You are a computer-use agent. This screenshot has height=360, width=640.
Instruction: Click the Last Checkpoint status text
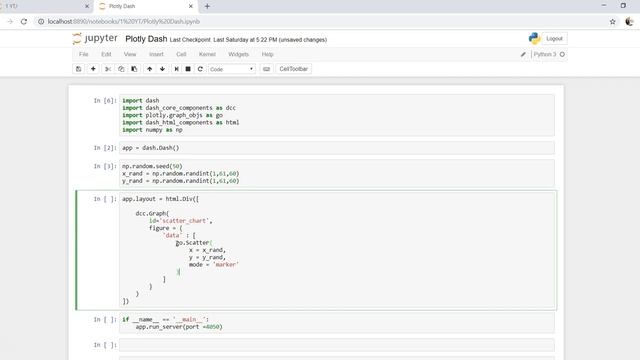[x=248, y=40]
